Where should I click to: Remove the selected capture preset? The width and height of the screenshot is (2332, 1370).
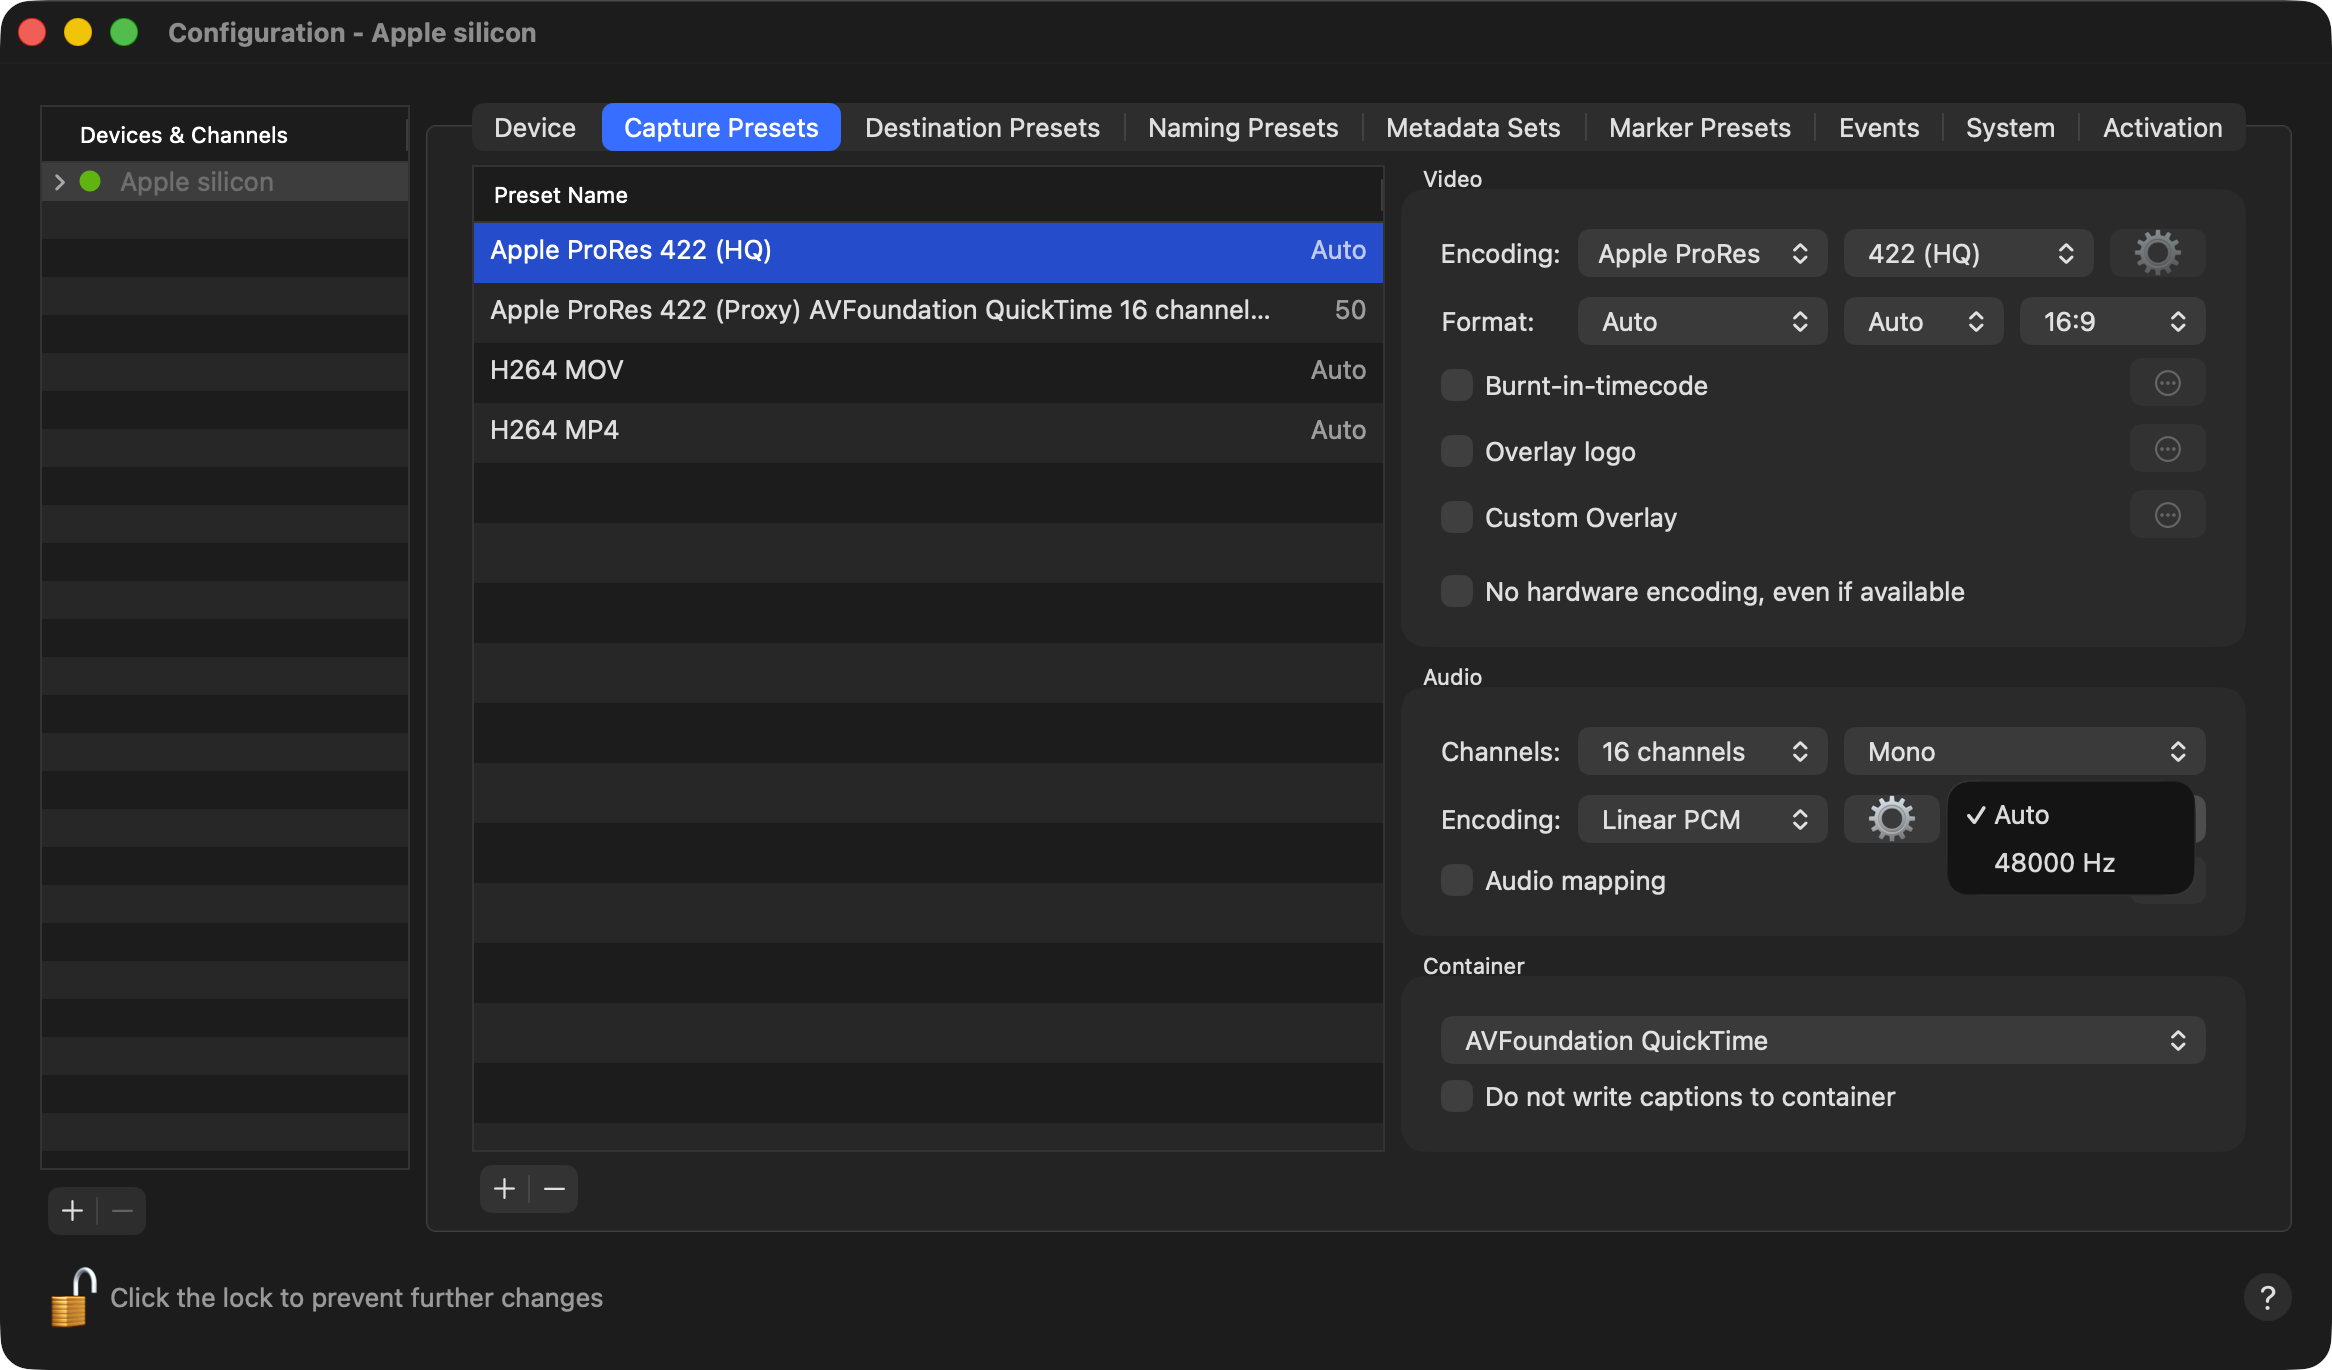coord(554,1188)
